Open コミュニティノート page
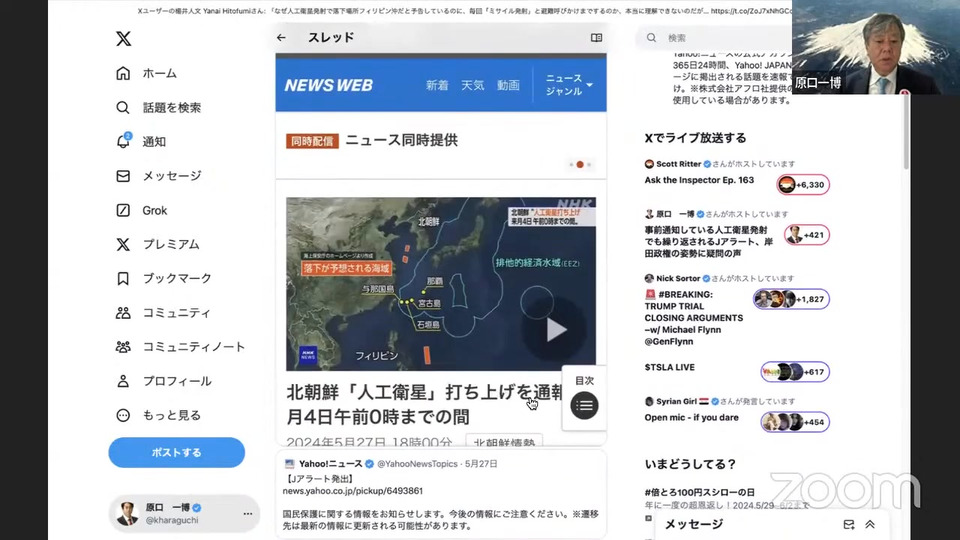 coord(180,347)
